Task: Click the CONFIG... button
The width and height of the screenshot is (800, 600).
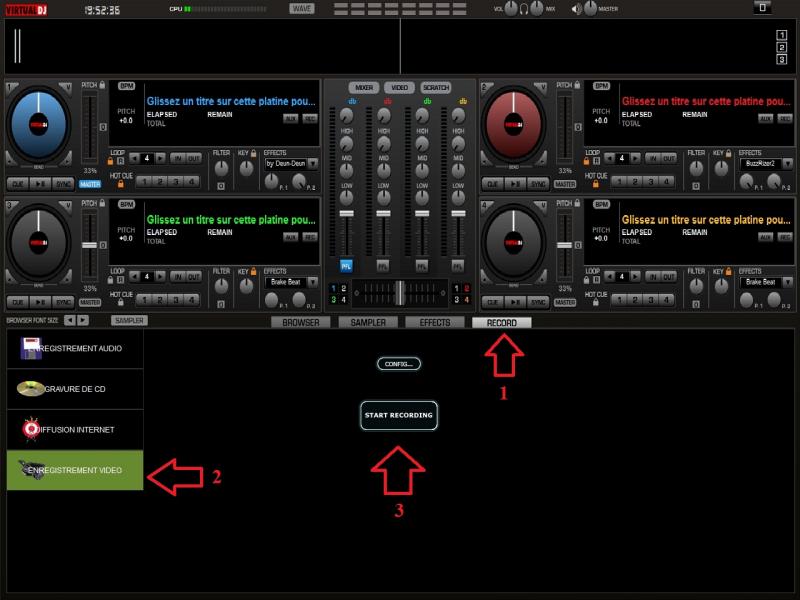Action: coord(398,364)
